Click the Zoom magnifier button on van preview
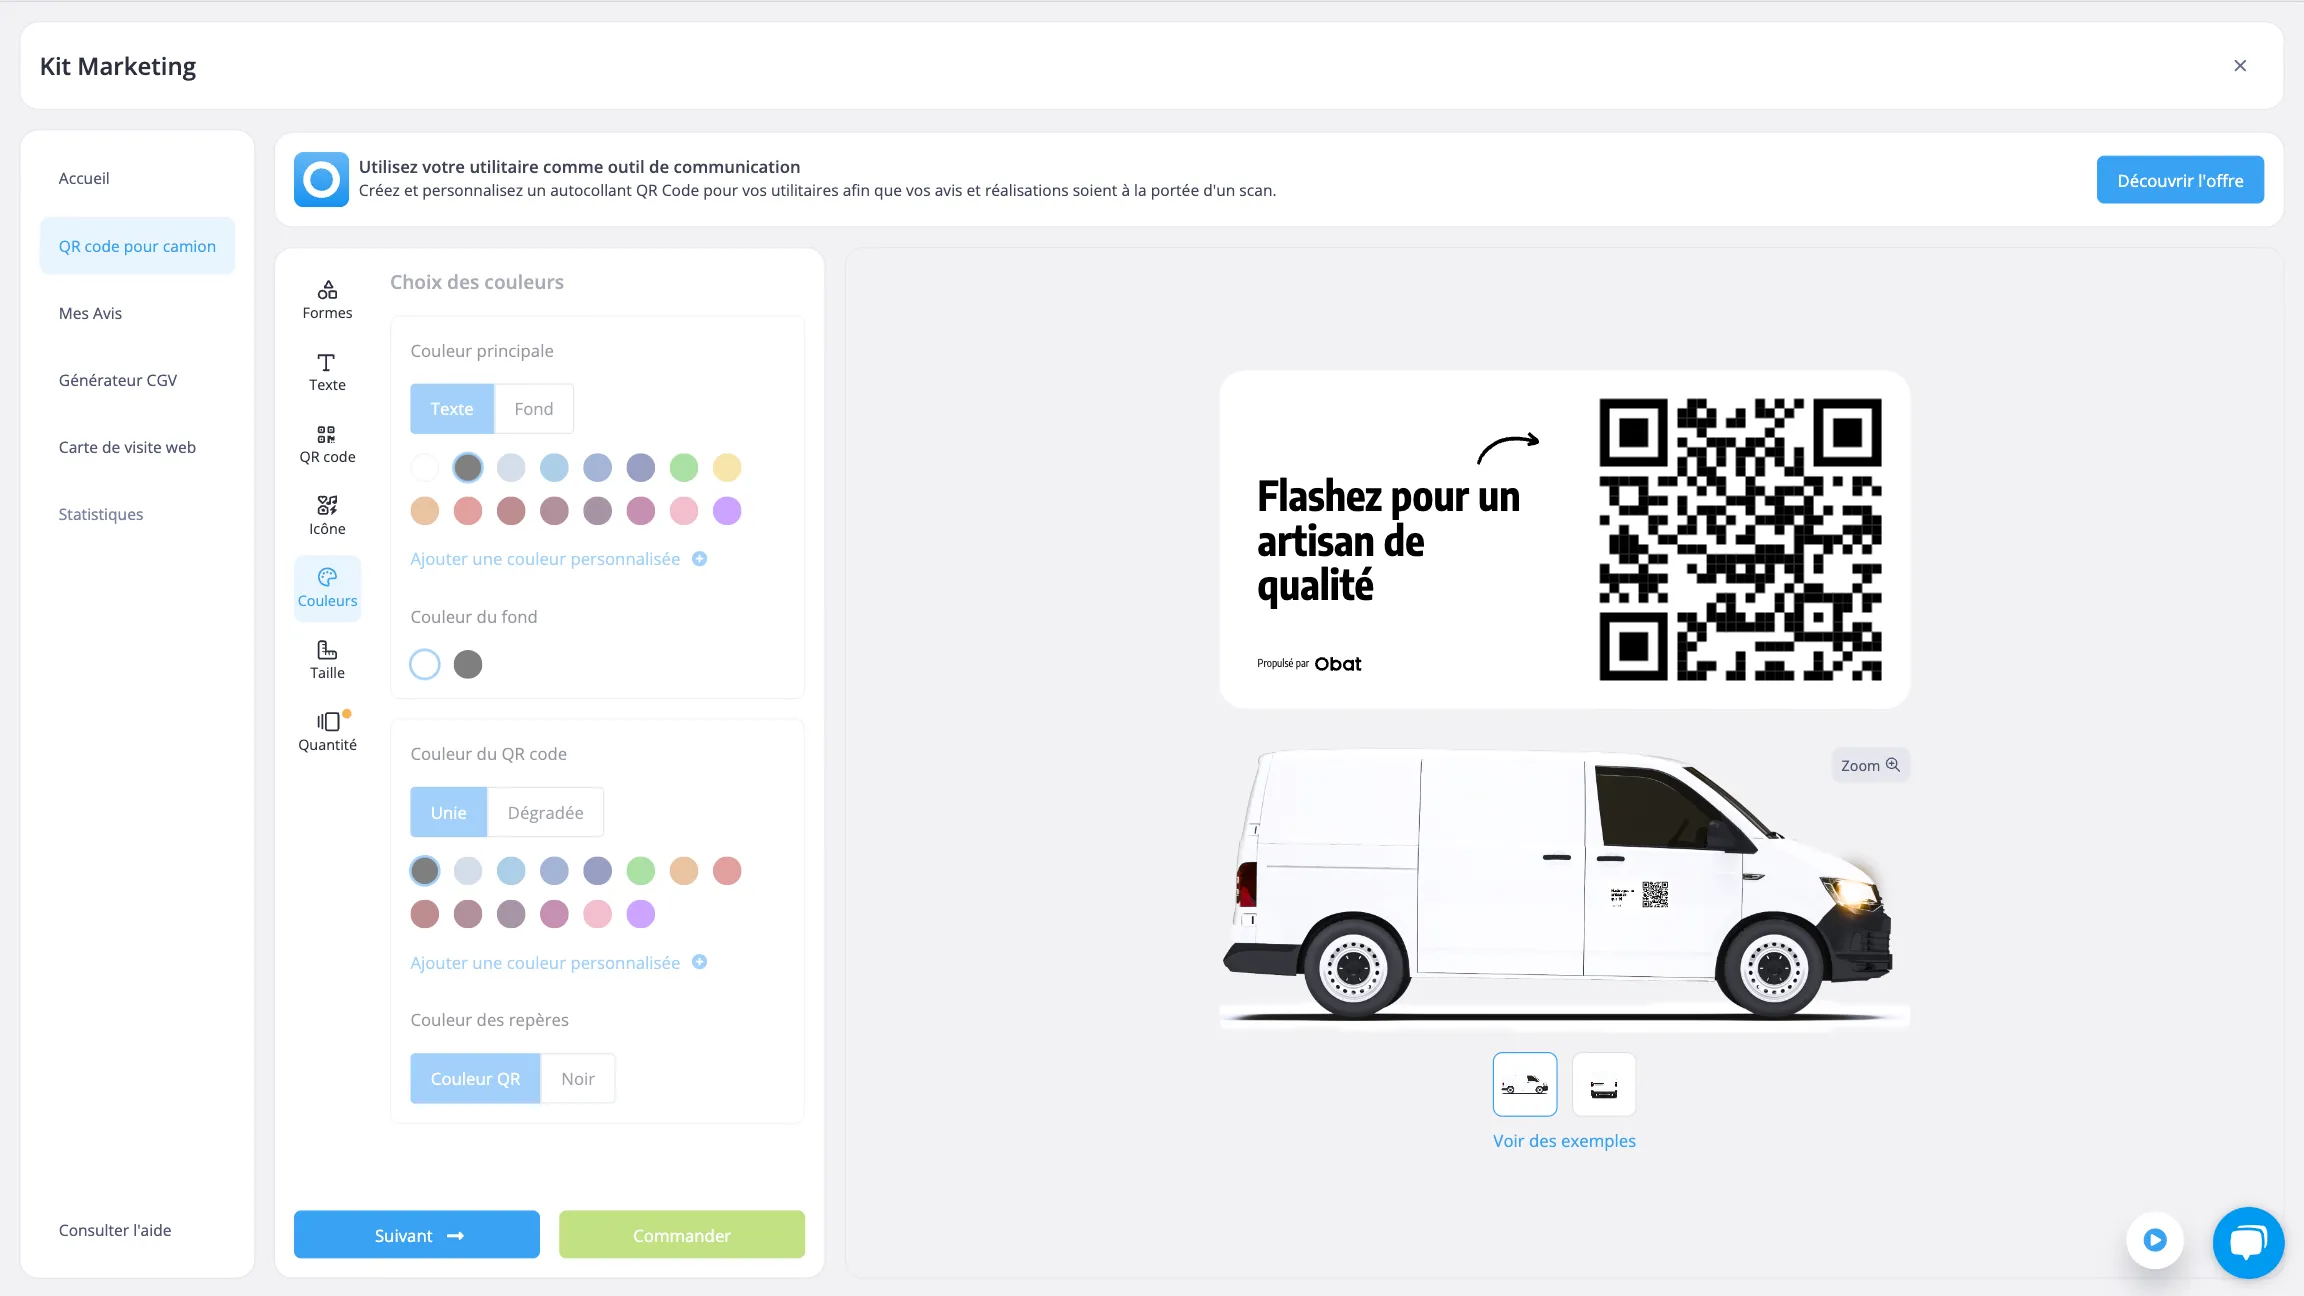The height and width of the screenshot is (1296, 2304). [x=1870, y=765]
